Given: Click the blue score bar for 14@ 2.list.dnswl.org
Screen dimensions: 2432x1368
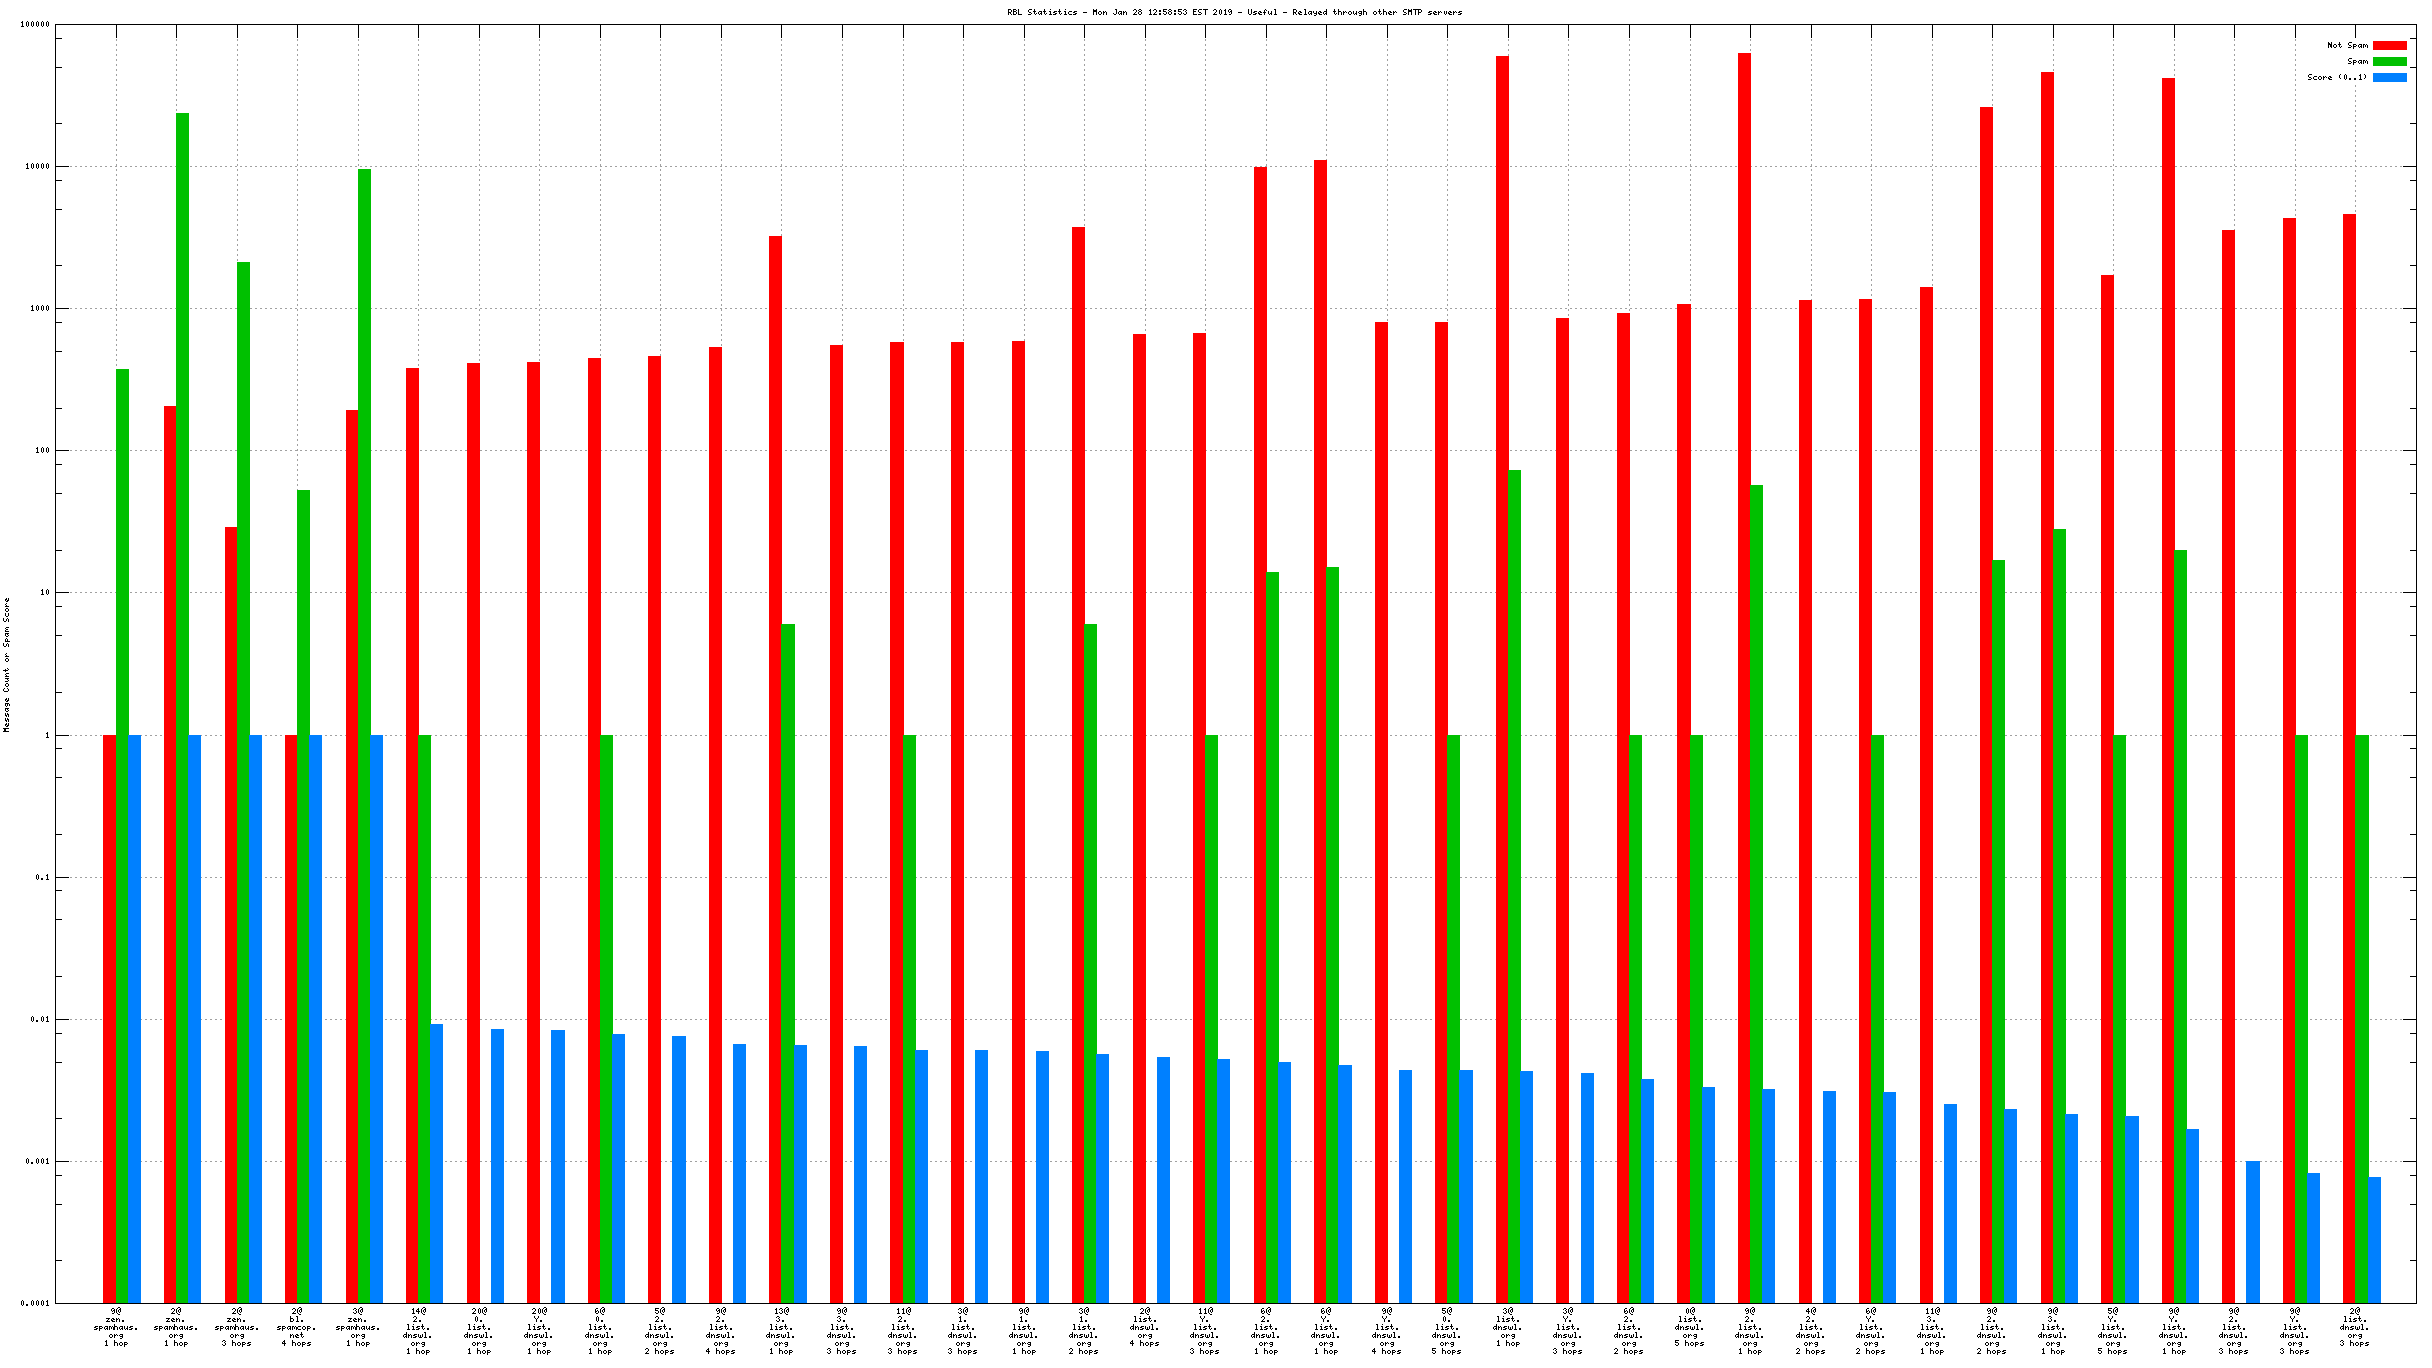Looking at the screenshot, I should point(436,1160).
